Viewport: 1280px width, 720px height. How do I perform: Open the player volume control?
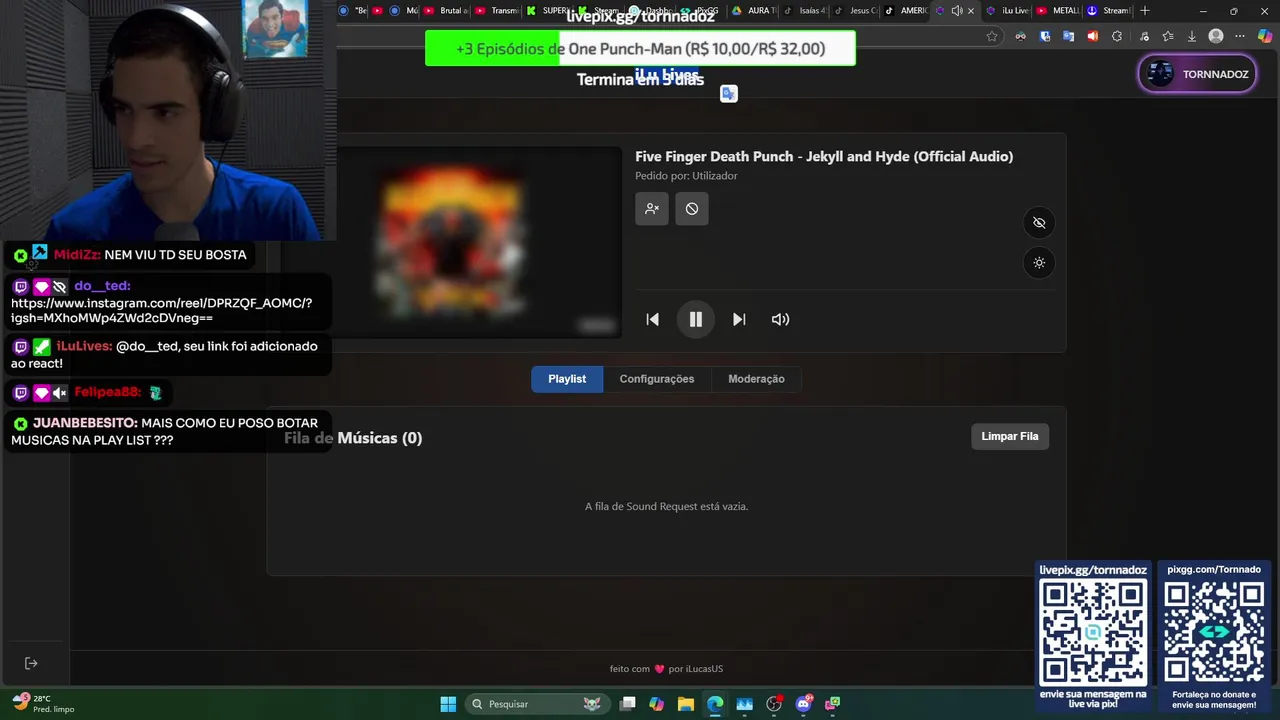point(781,319)
